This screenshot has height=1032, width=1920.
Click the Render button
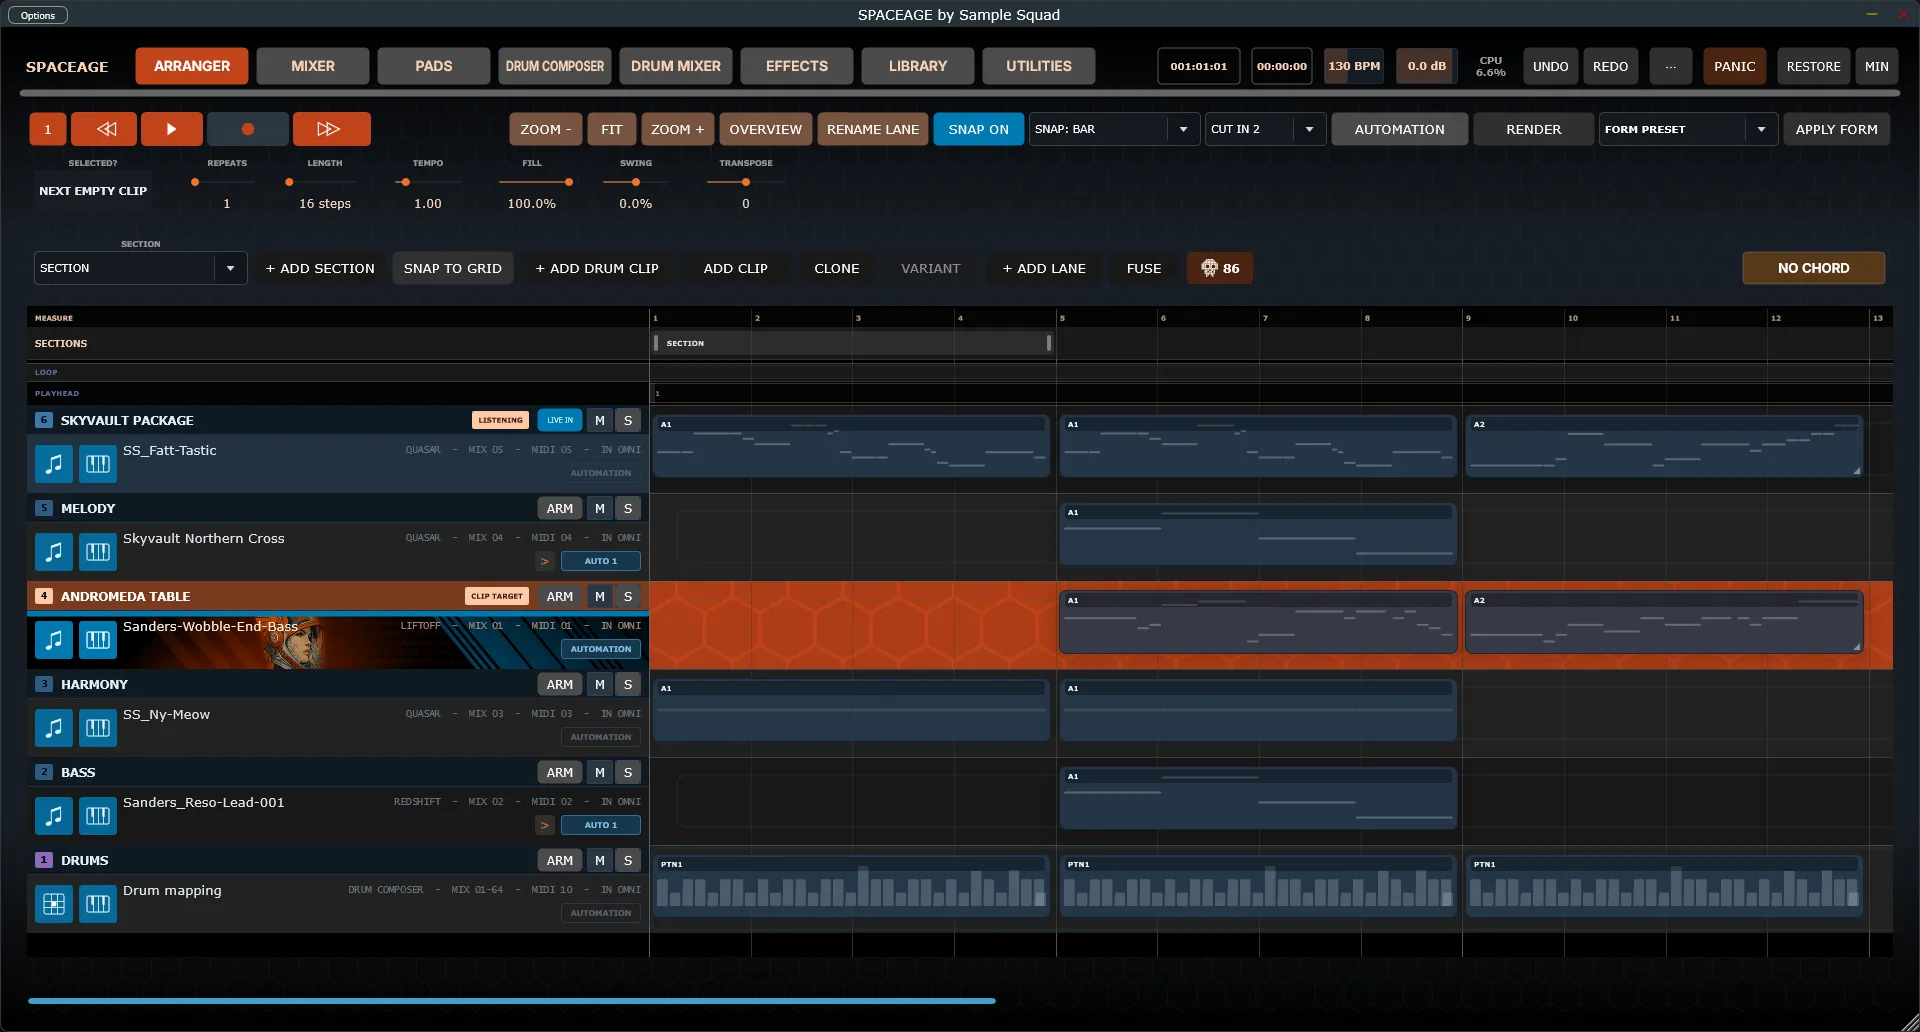[x=1533, y=129]
